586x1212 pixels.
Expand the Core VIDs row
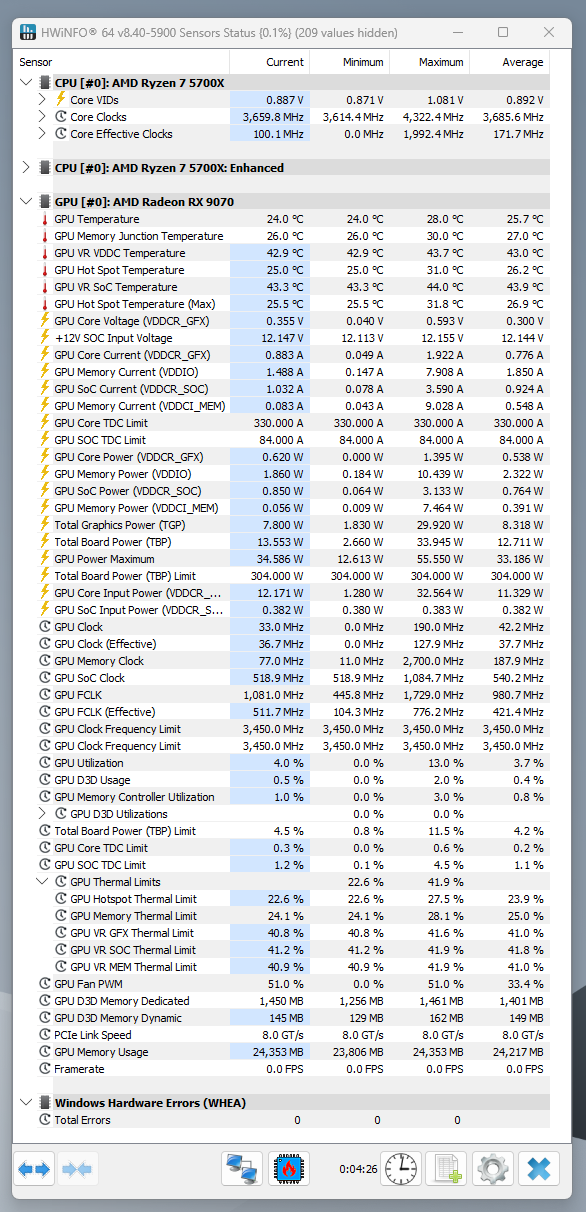click(x=42, y=100)
